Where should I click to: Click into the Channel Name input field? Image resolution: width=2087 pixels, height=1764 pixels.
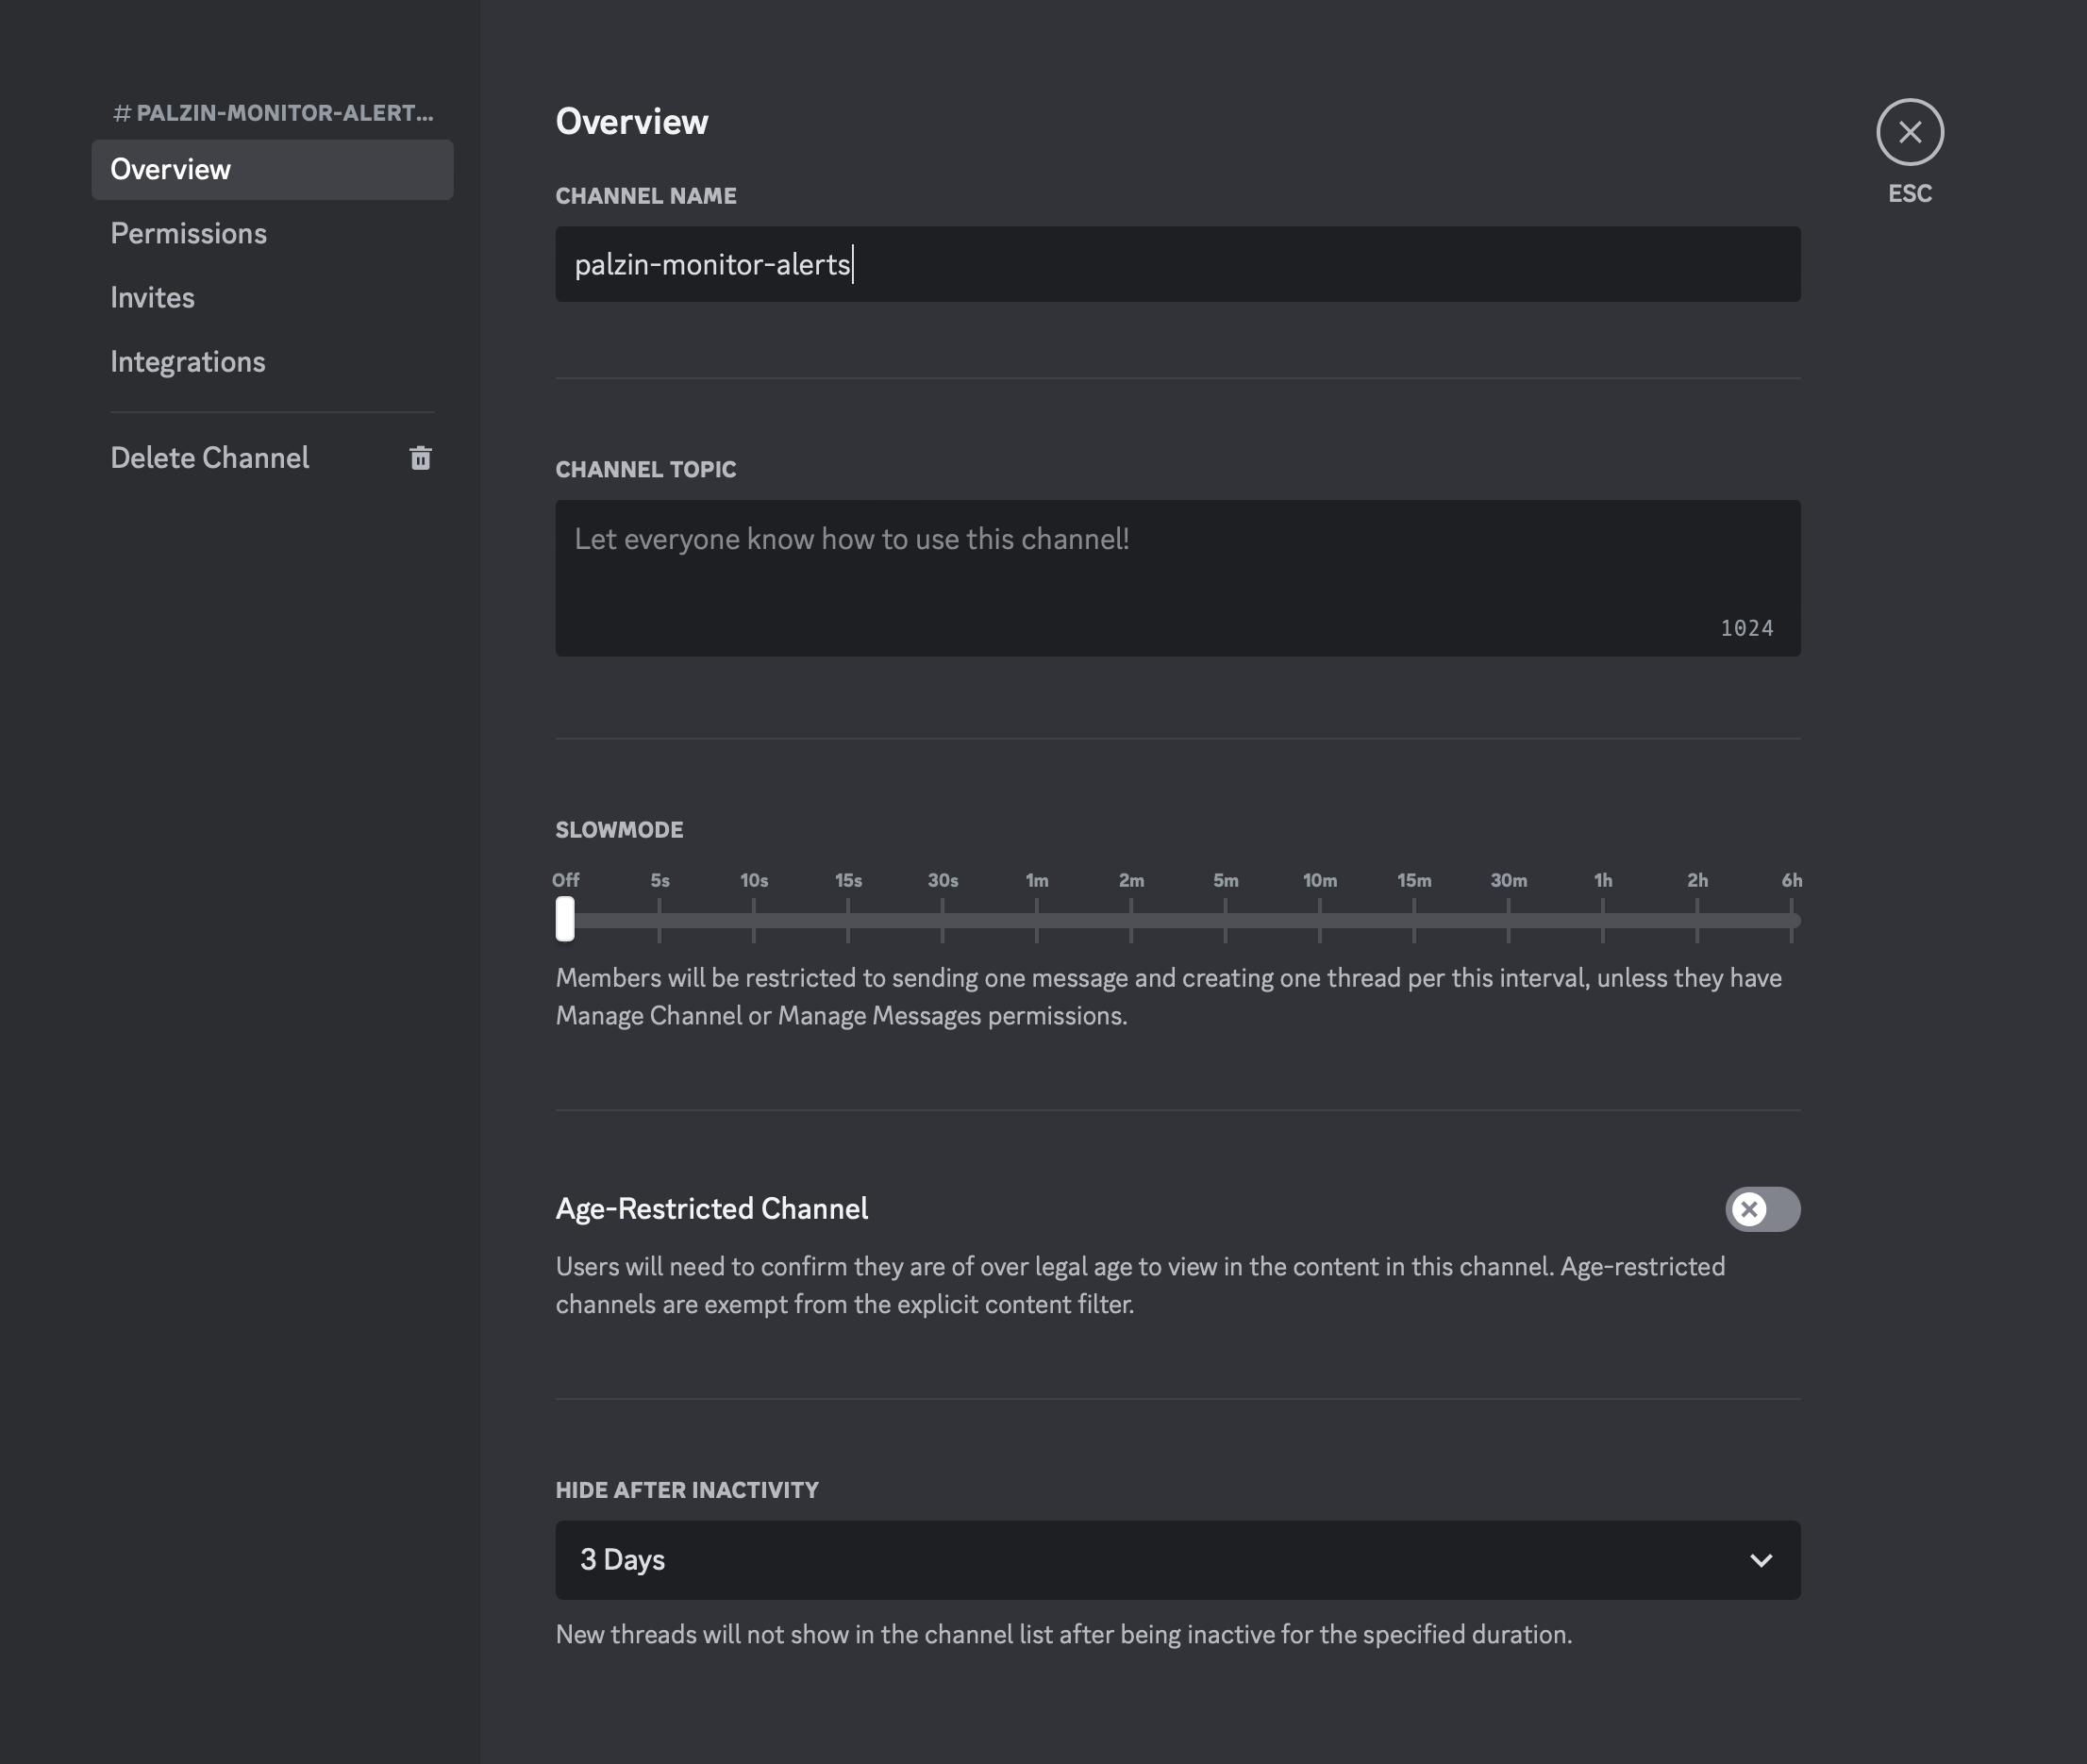pos(1177,264)
